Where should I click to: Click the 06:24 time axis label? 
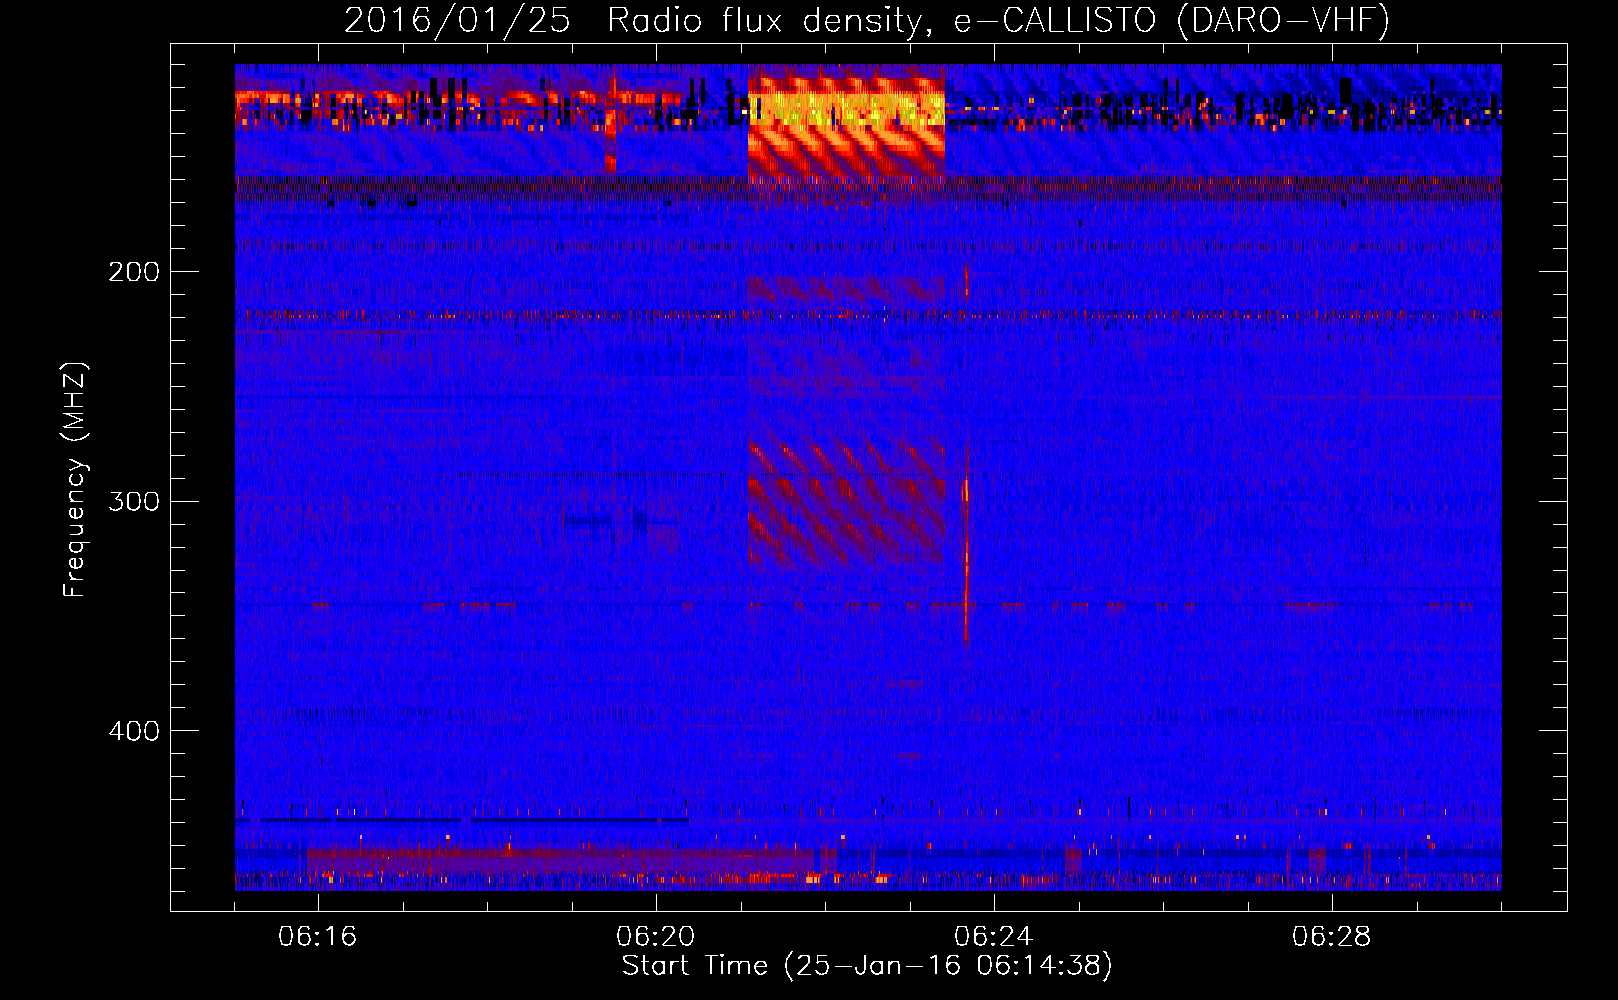(x=994, y=937)
